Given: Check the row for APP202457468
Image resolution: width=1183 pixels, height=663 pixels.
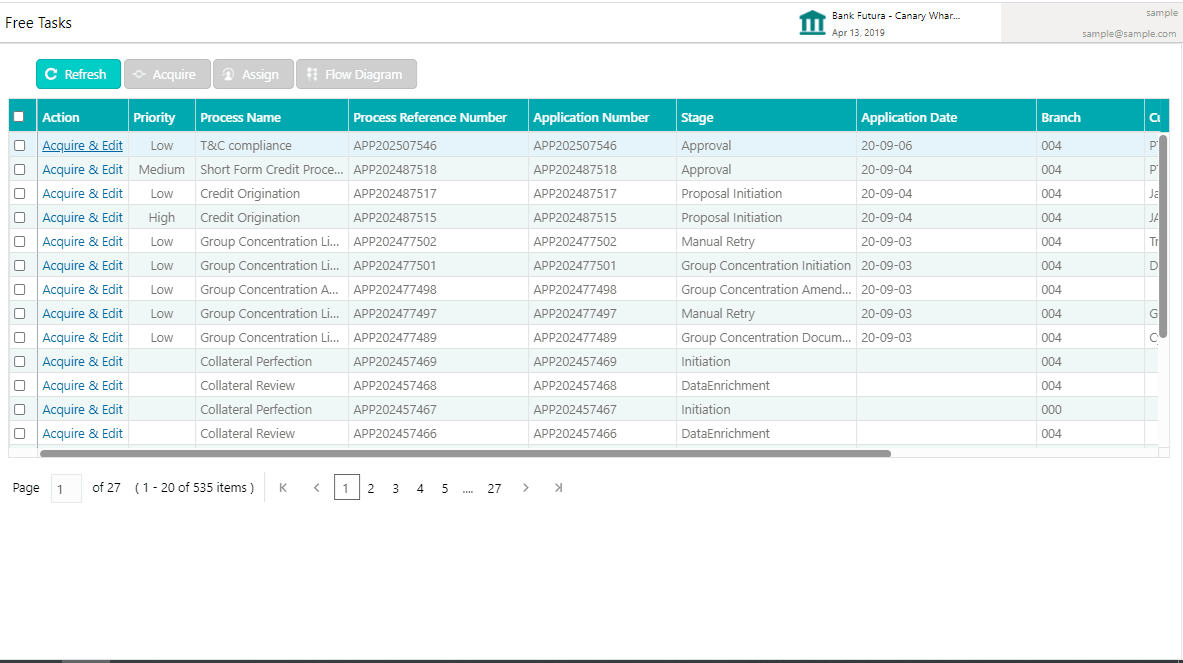Looking at the screenshot, I should click(x=20, y=385).
